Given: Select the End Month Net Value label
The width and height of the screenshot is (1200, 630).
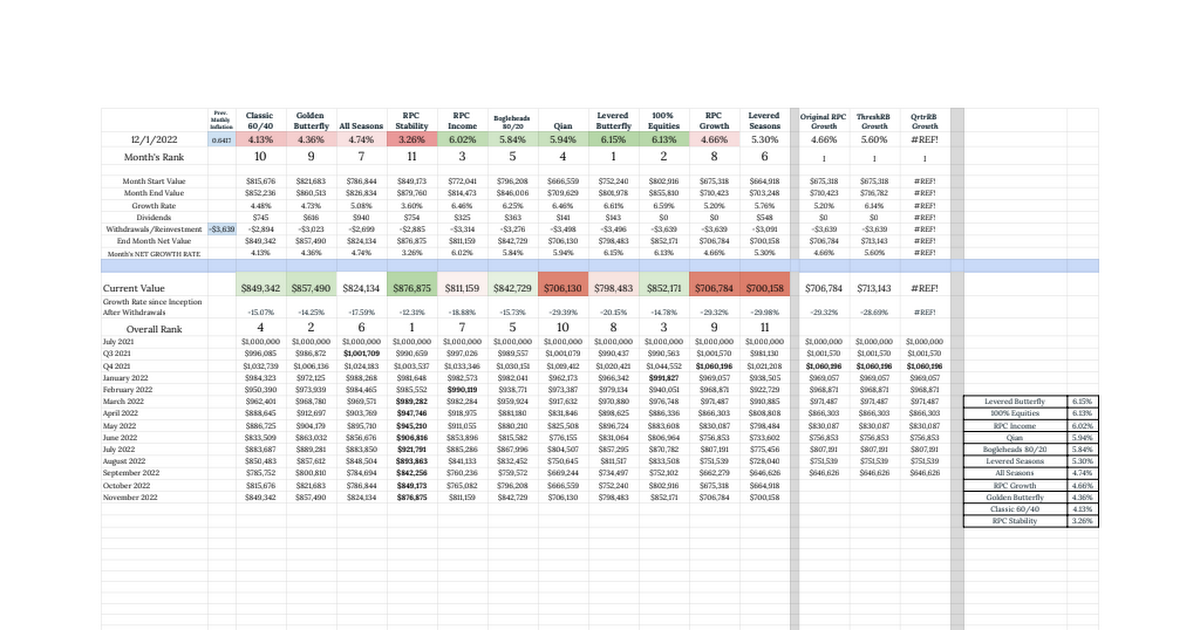Looking at the screenshot, I should pyautogui.click(x=152, y=241).
